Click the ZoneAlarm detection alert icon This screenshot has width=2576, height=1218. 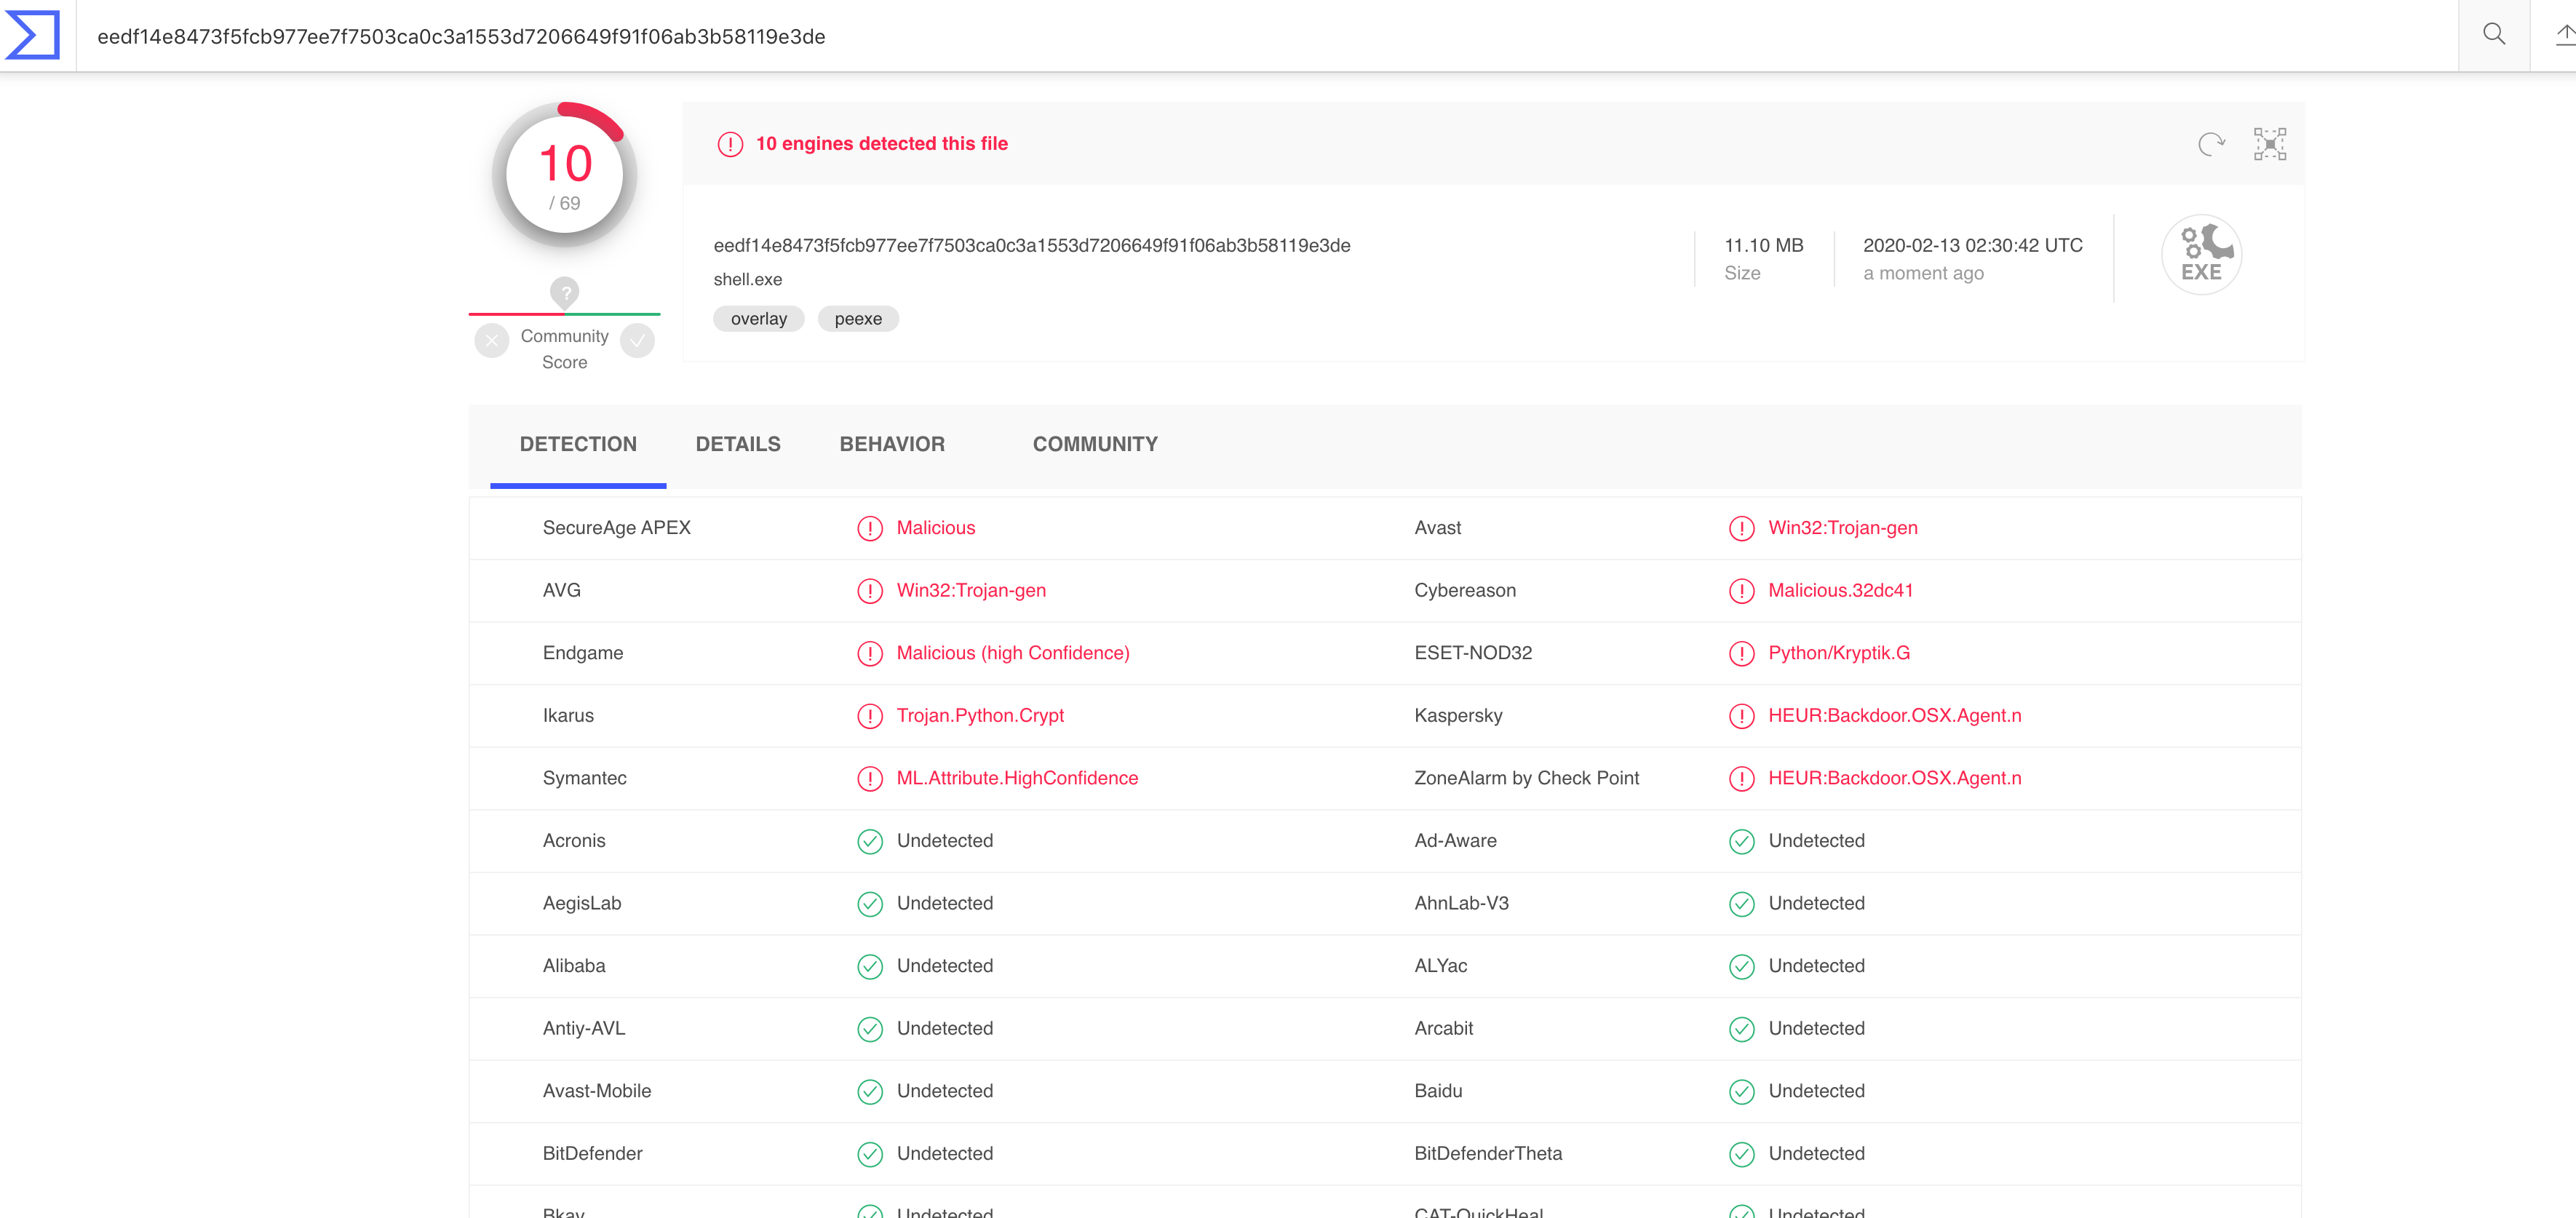1741,778
